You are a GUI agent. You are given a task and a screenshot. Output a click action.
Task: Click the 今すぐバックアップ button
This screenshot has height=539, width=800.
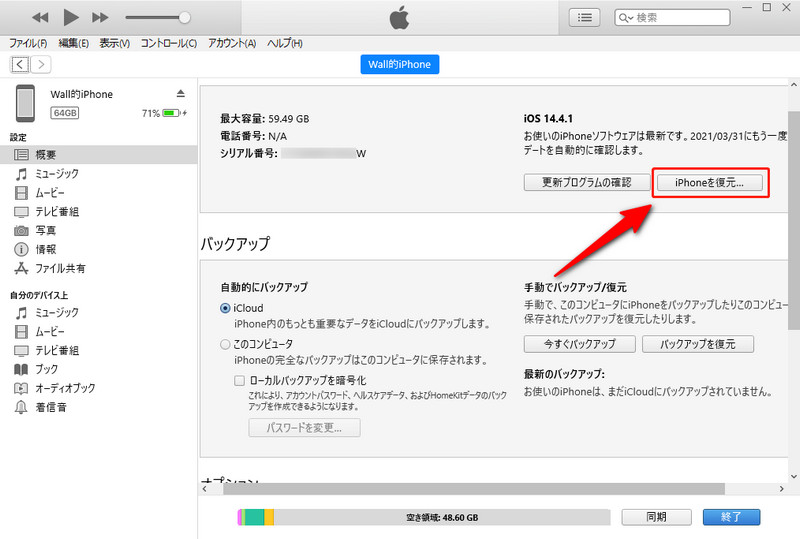(x=580, y=344)
